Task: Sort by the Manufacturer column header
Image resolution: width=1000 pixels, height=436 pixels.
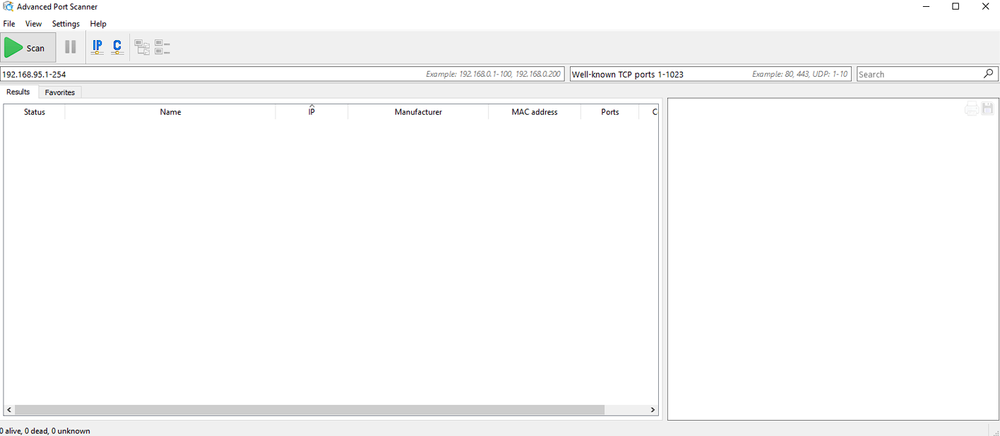Action: (x=418, y=112)
